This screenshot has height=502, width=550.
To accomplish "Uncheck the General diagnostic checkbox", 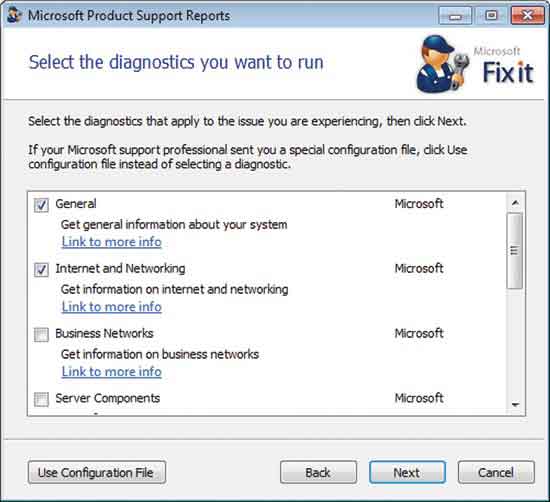I will click(41, 205).
